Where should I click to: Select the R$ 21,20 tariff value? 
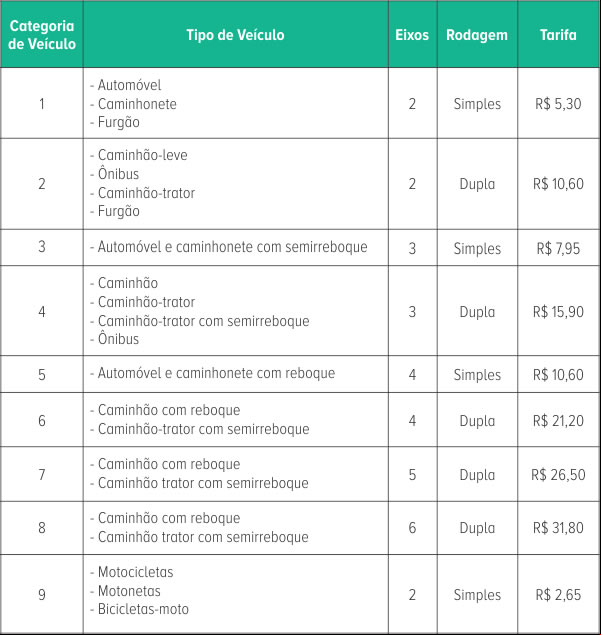[558, 421]
